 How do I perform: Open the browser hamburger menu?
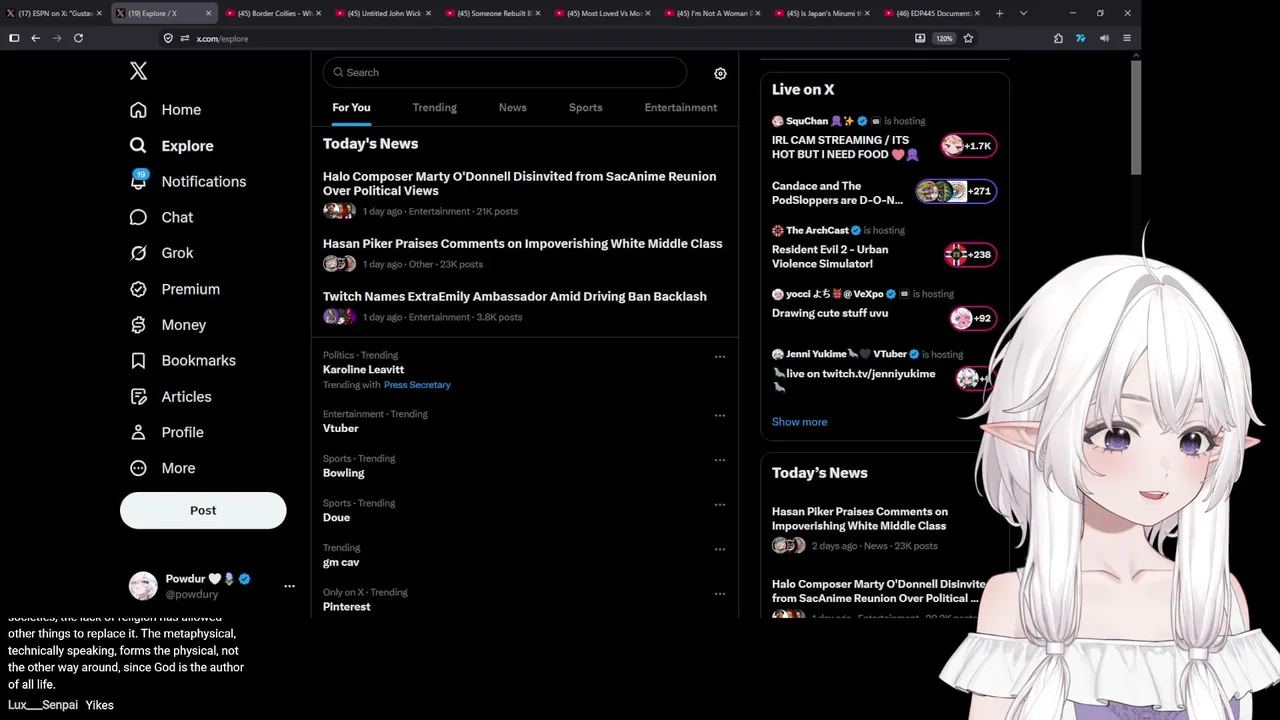(x=1127, y=38)
